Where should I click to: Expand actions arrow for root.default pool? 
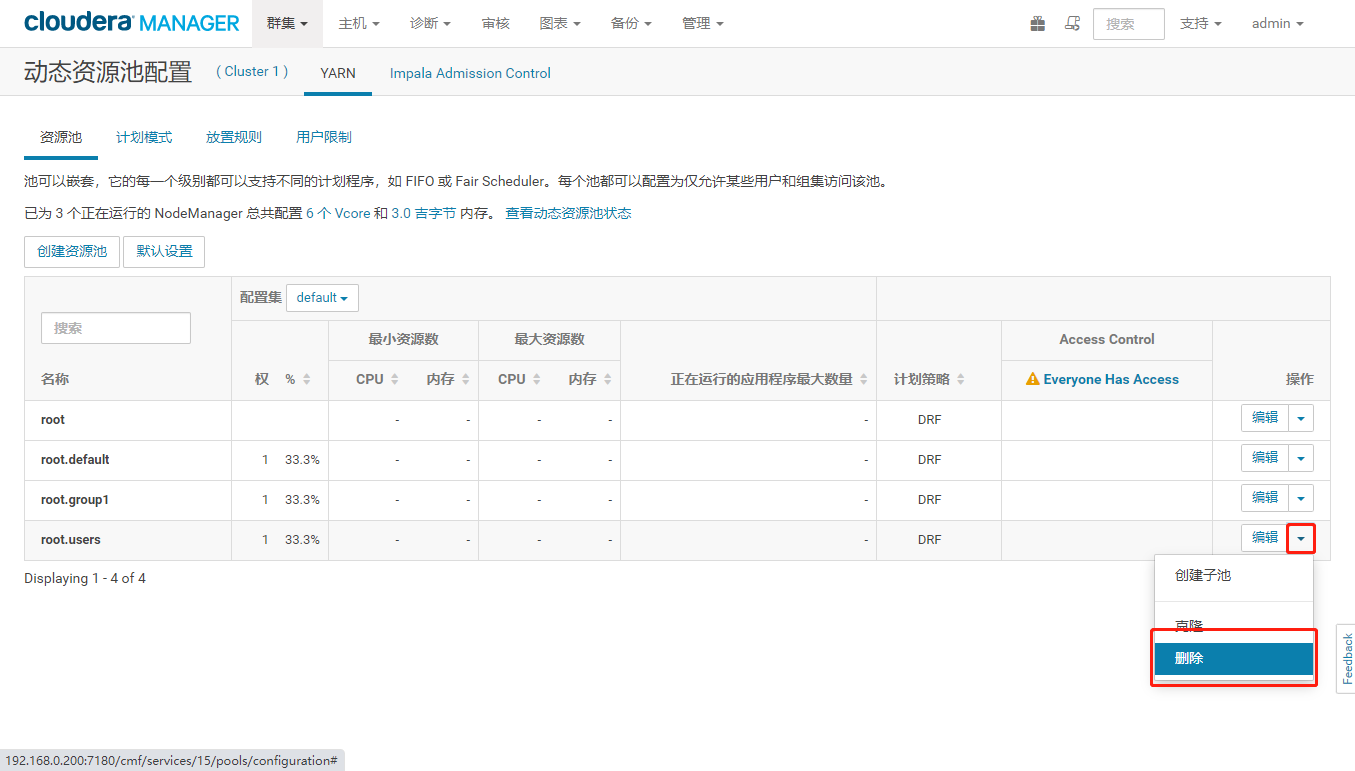click(x=1301, y=458)
